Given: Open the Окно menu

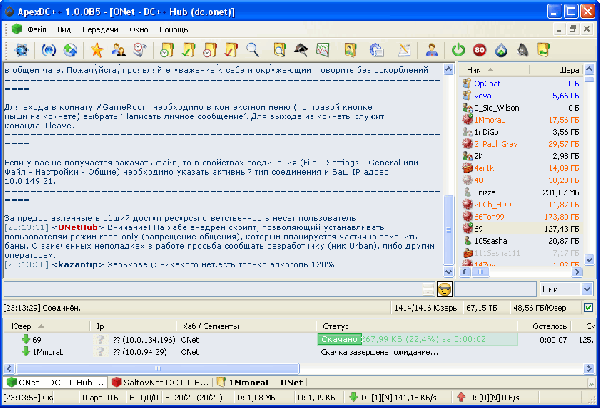Looking at the screenshot, I should [x=139, y=29].
